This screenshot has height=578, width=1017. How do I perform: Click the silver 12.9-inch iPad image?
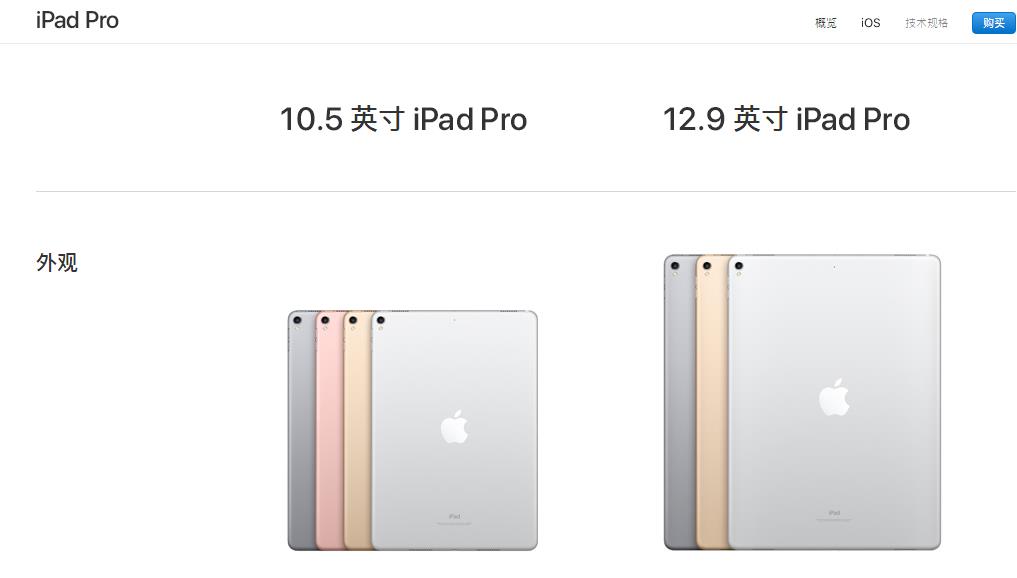(x=834, y=402)
